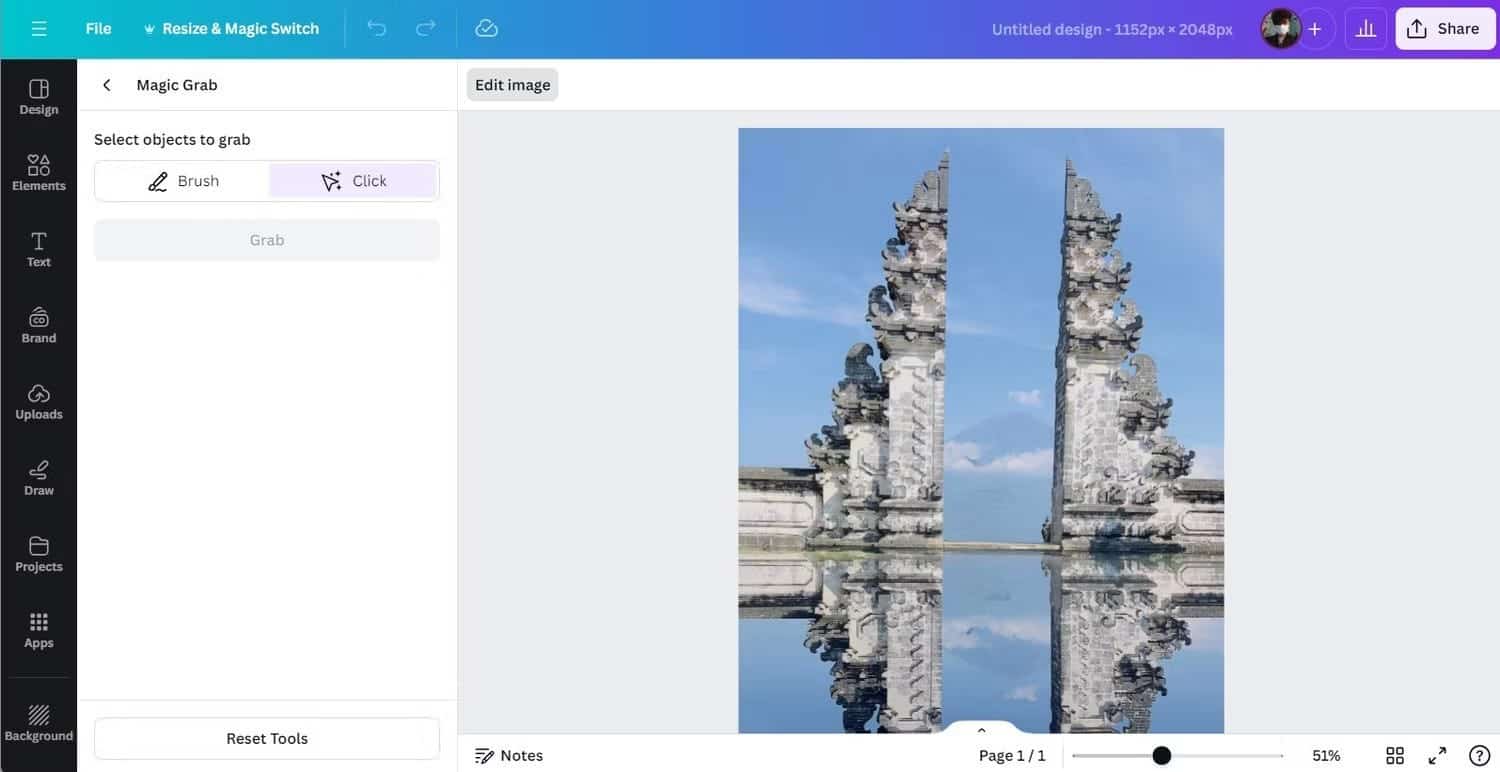Open the Draw tool panel

39,477
